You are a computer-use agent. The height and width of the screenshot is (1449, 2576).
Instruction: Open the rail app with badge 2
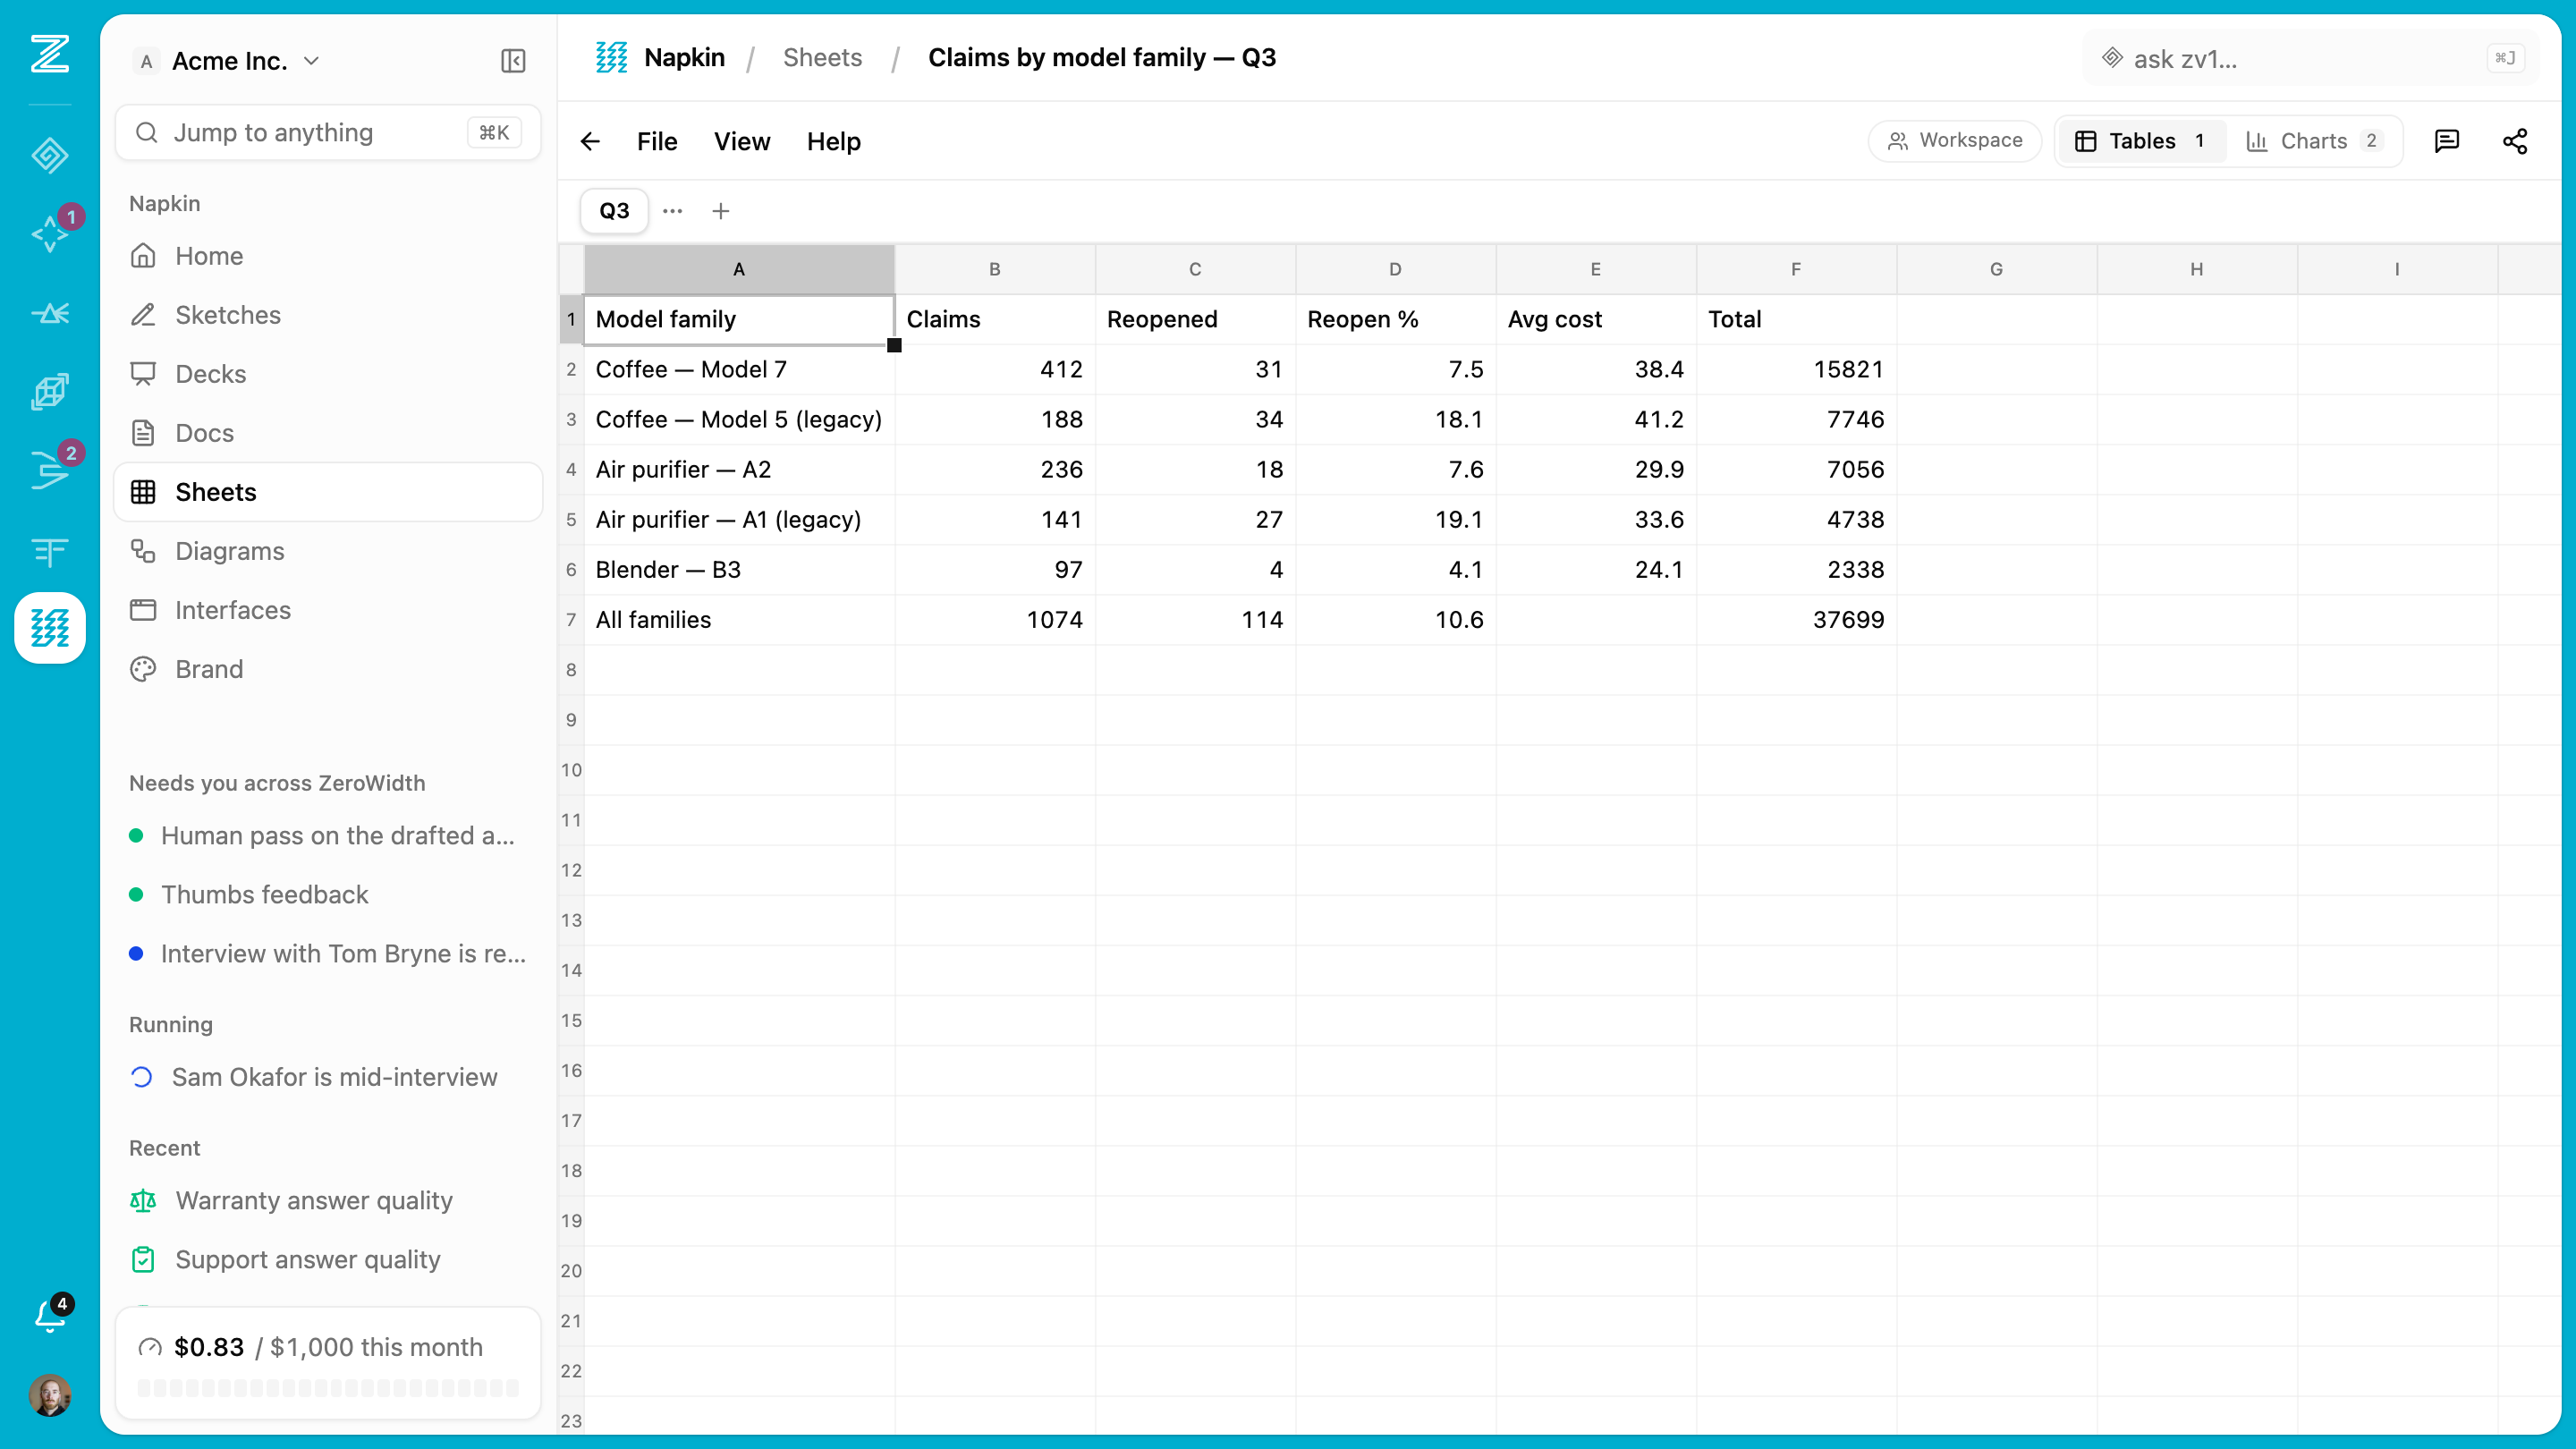pos(50,470)
